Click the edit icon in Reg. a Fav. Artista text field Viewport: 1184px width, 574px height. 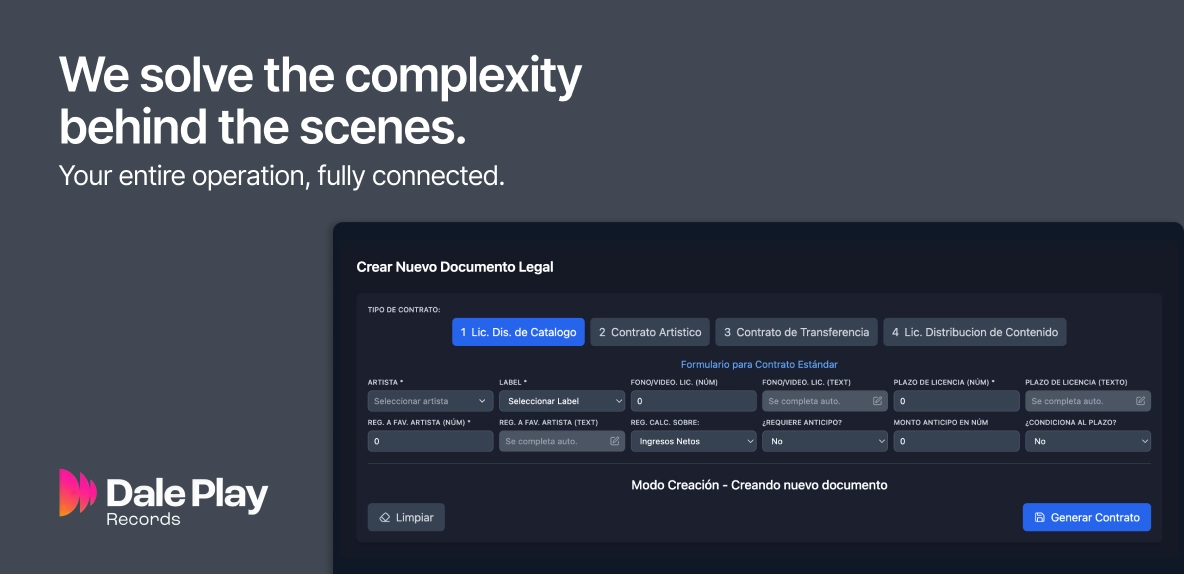tap(614, 441)
